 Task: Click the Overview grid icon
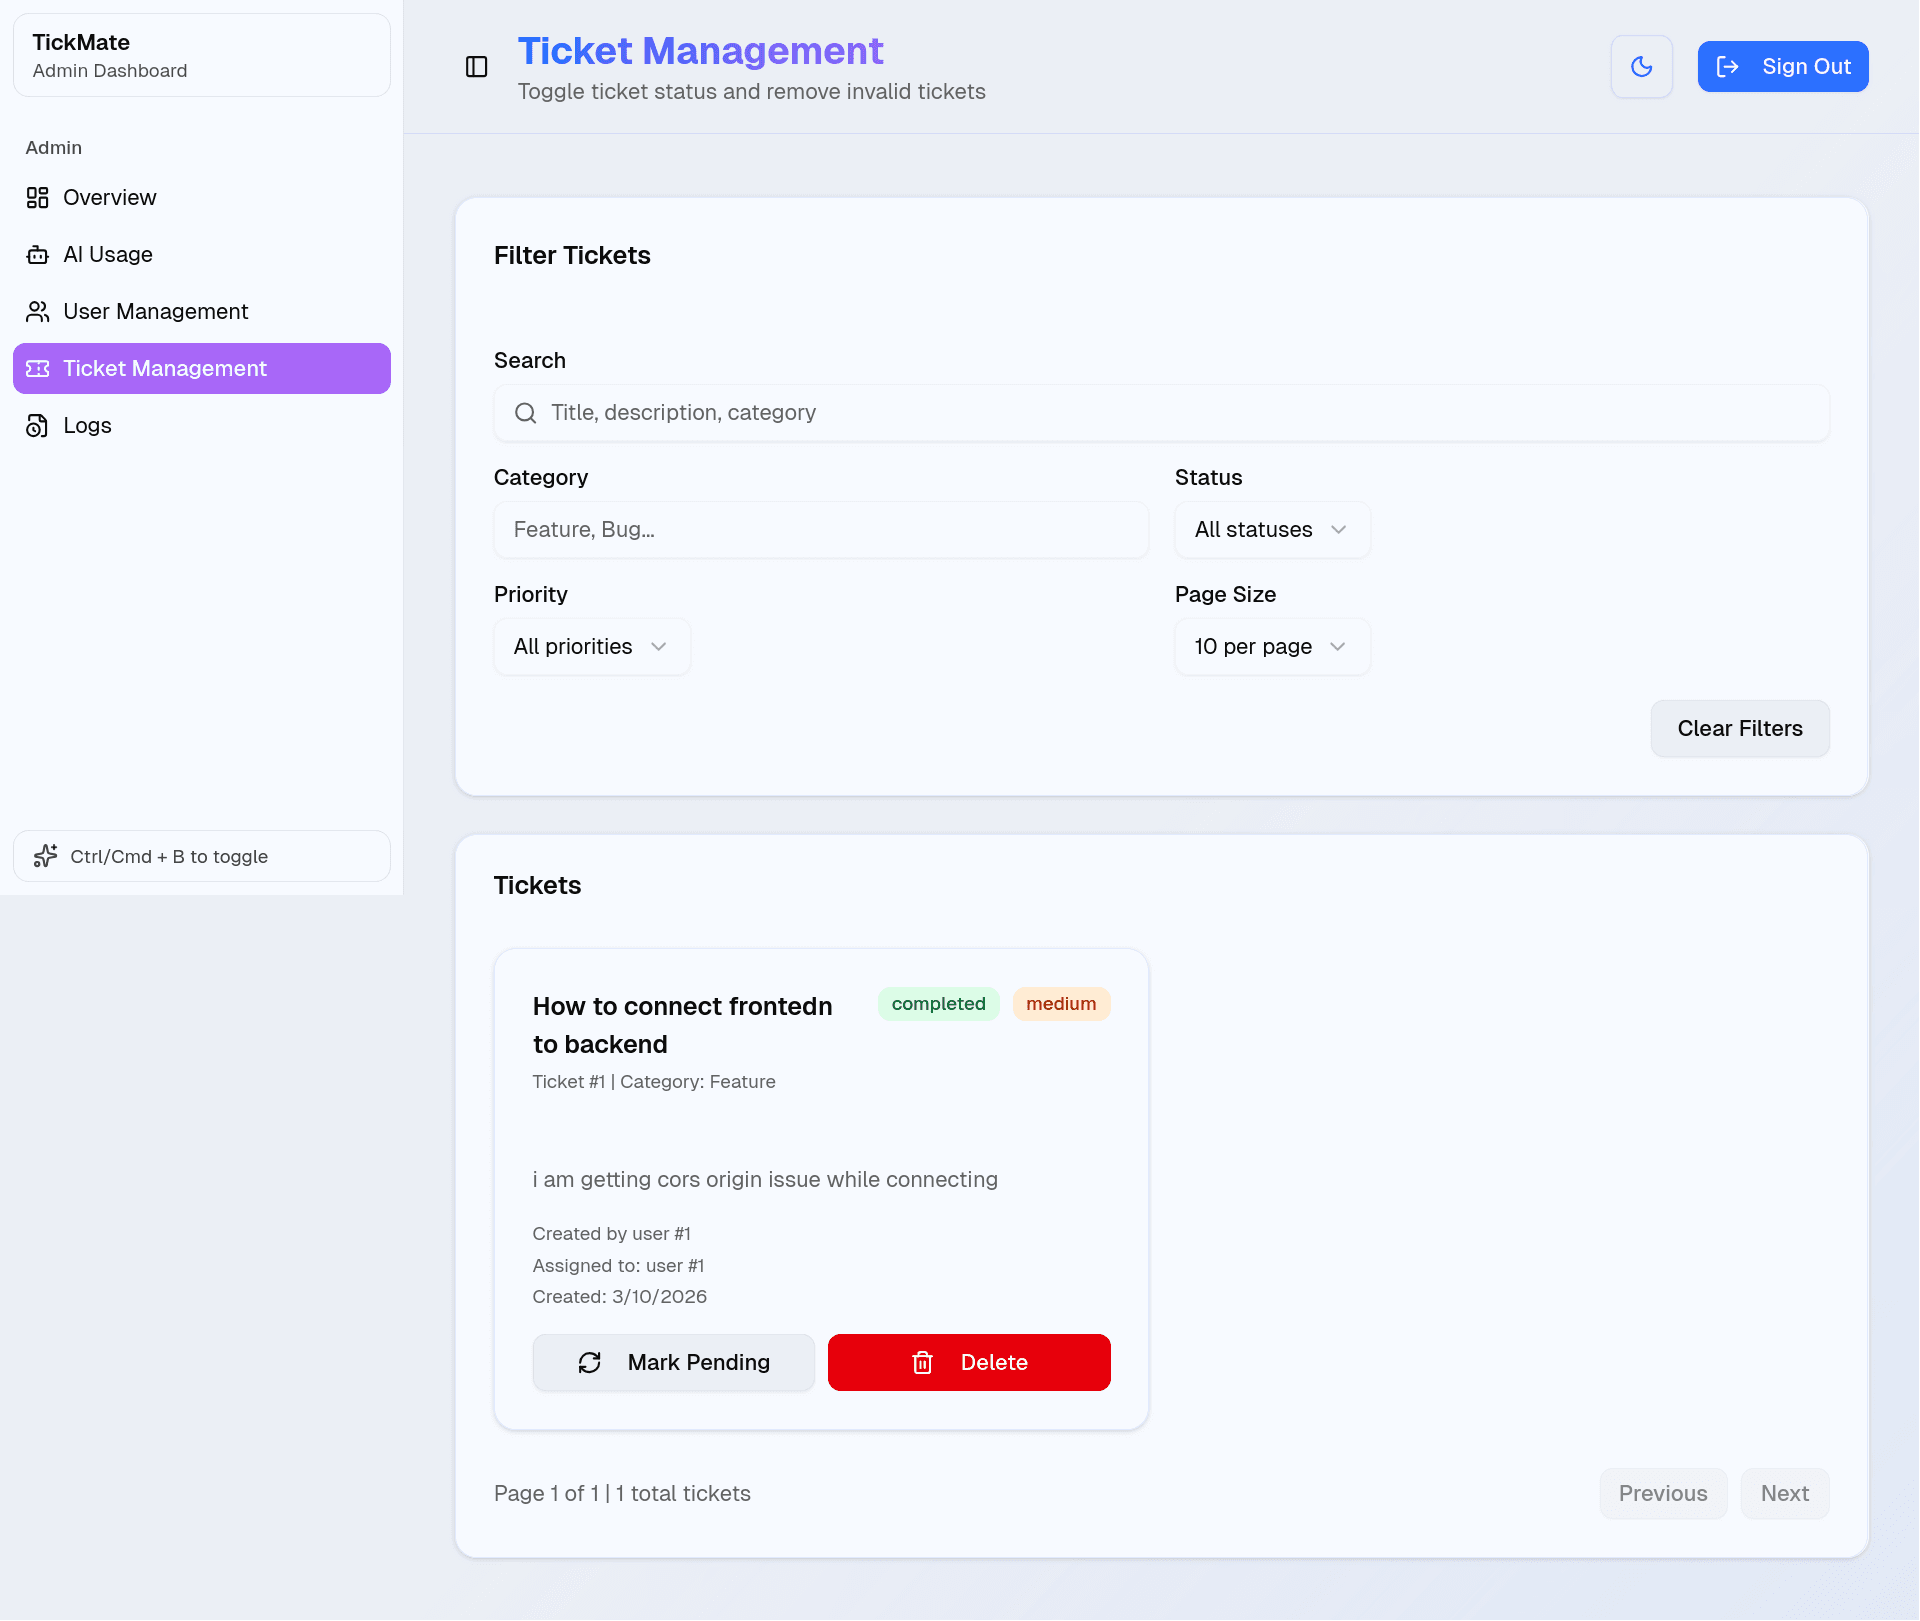[x=38, y=198]
